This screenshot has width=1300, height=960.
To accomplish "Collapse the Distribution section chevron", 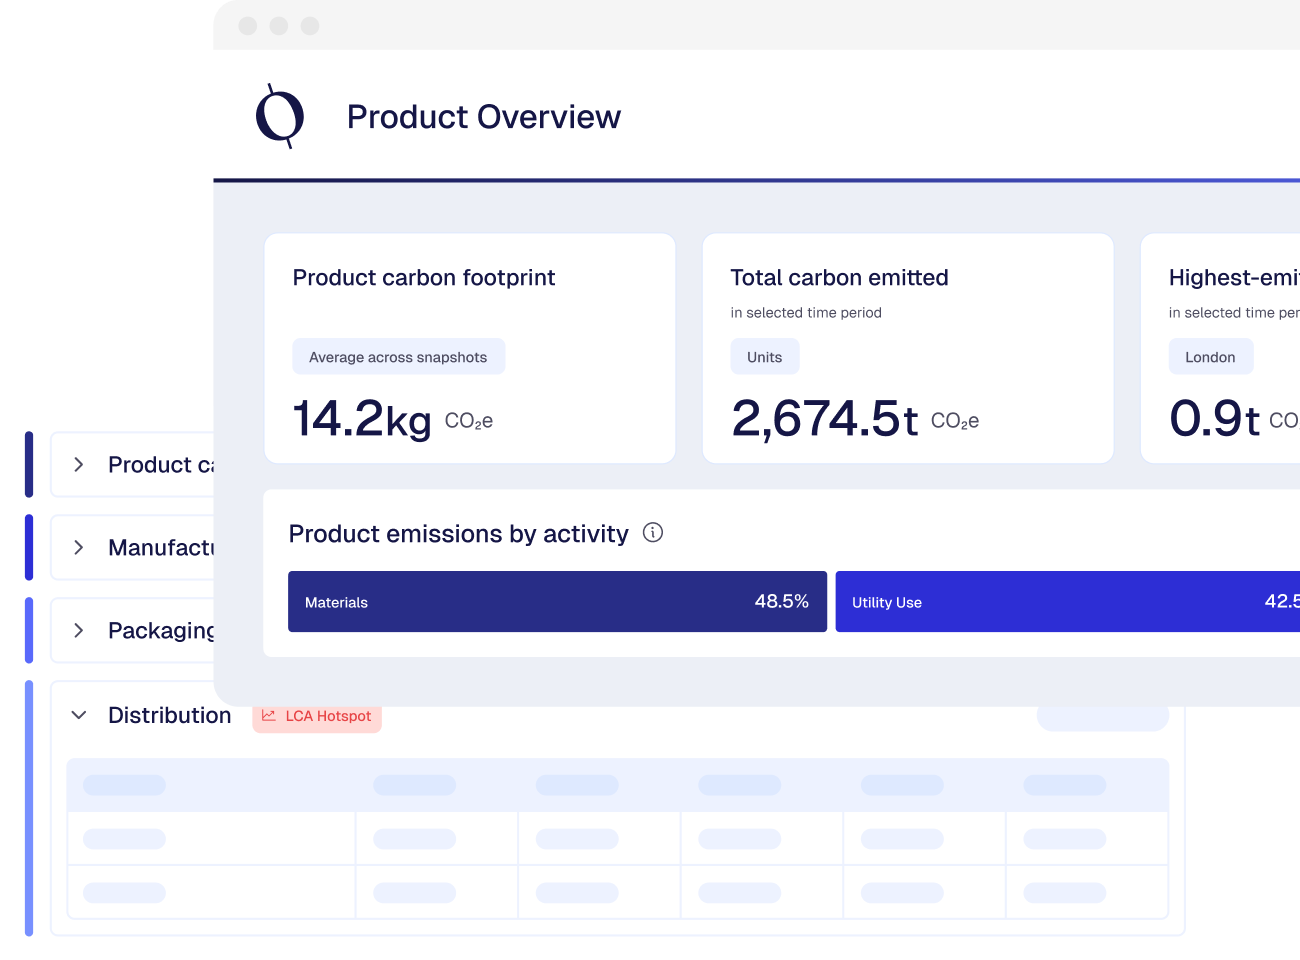I will pyautogui.click(x=79, y=716).
